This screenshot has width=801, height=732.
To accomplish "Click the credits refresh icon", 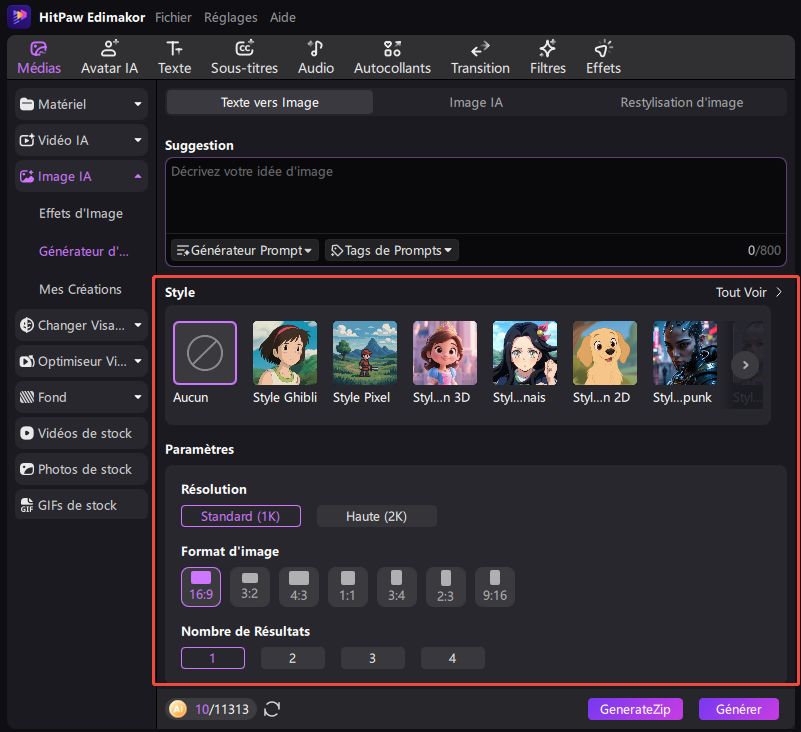I will [x=272, y=709].
